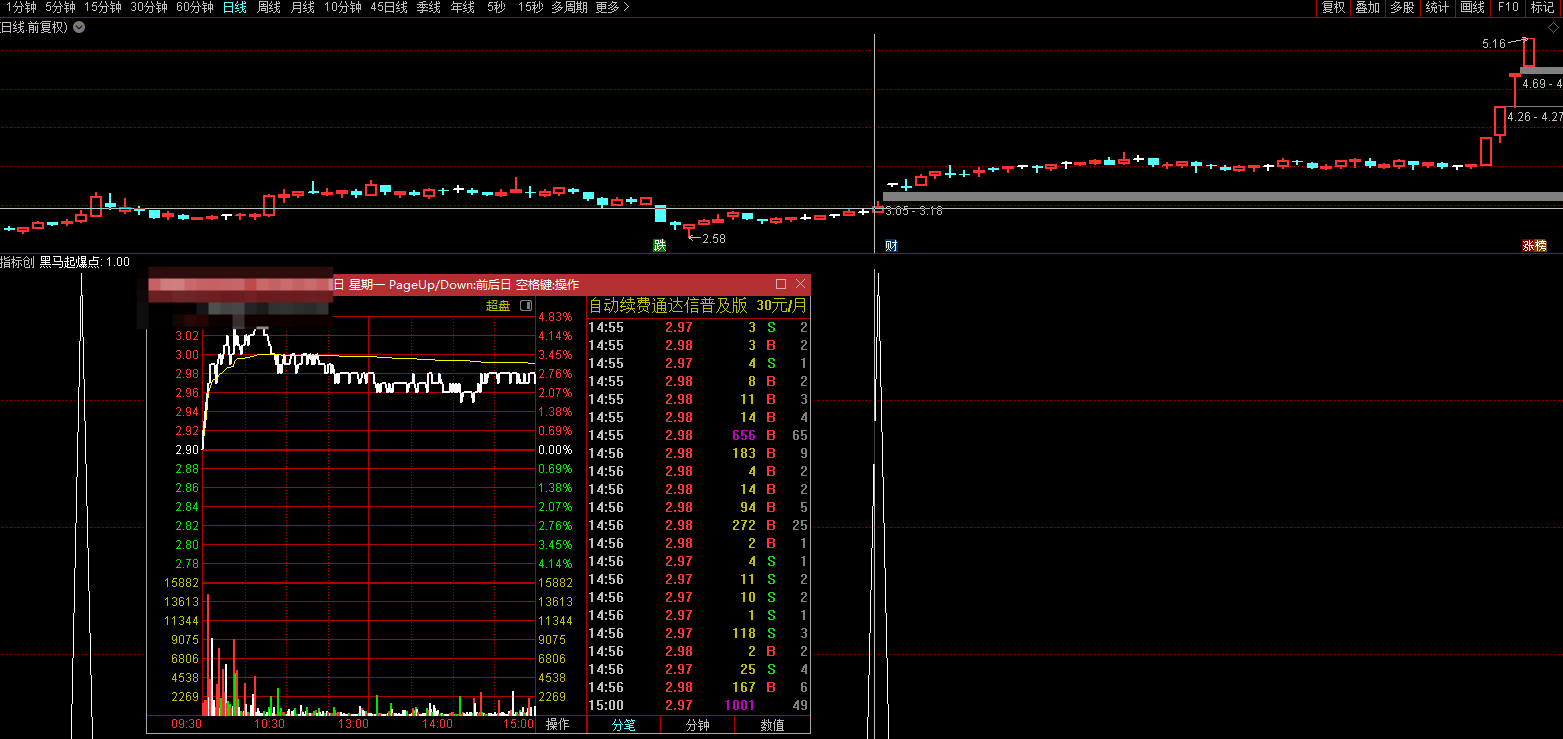Switch to 周线 weekly period
Screen dimensions: 1563x739
pyautogui.click(x=269, y=7)
